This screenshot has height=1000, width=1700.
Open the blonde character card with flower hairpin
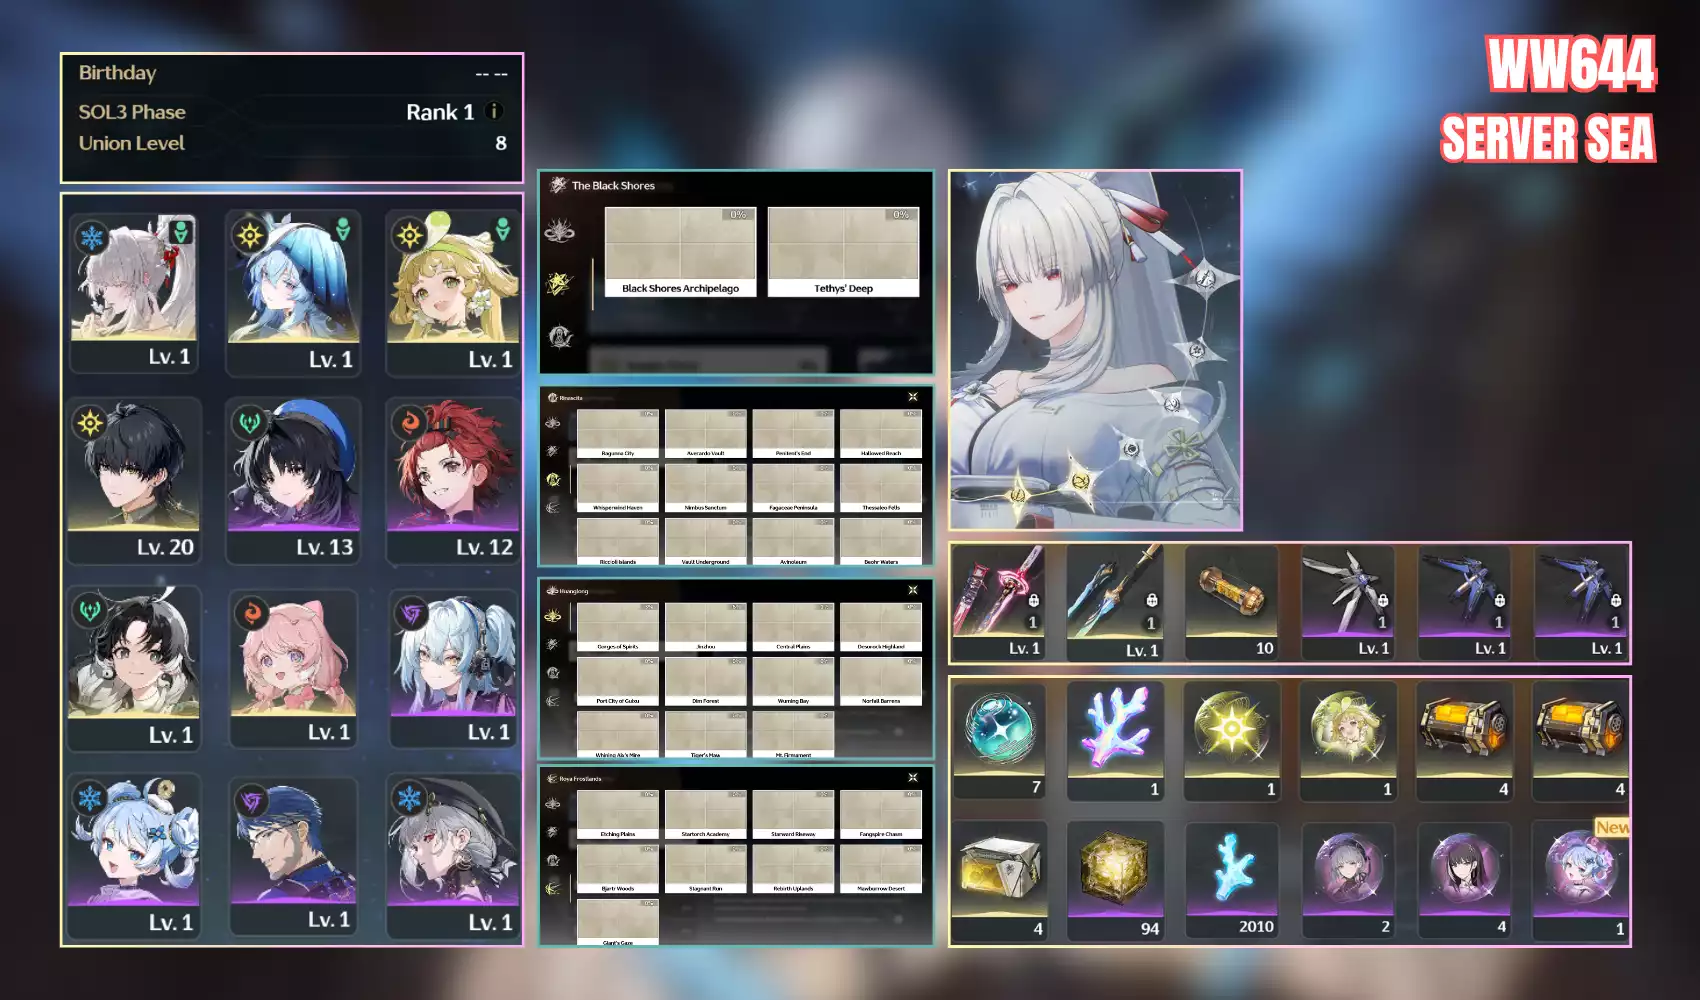[x=452, y=293]
